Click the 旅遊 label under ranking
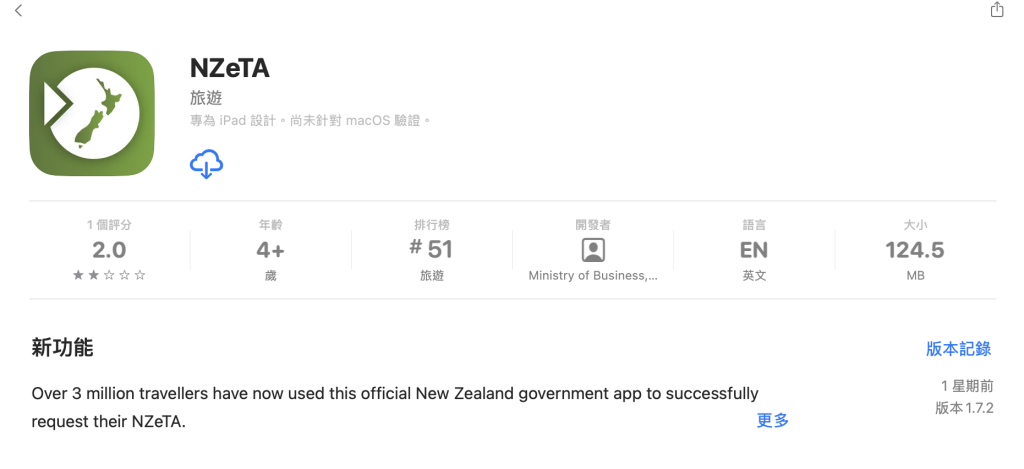Viewport: 1024px width, 469px height. 432,276
